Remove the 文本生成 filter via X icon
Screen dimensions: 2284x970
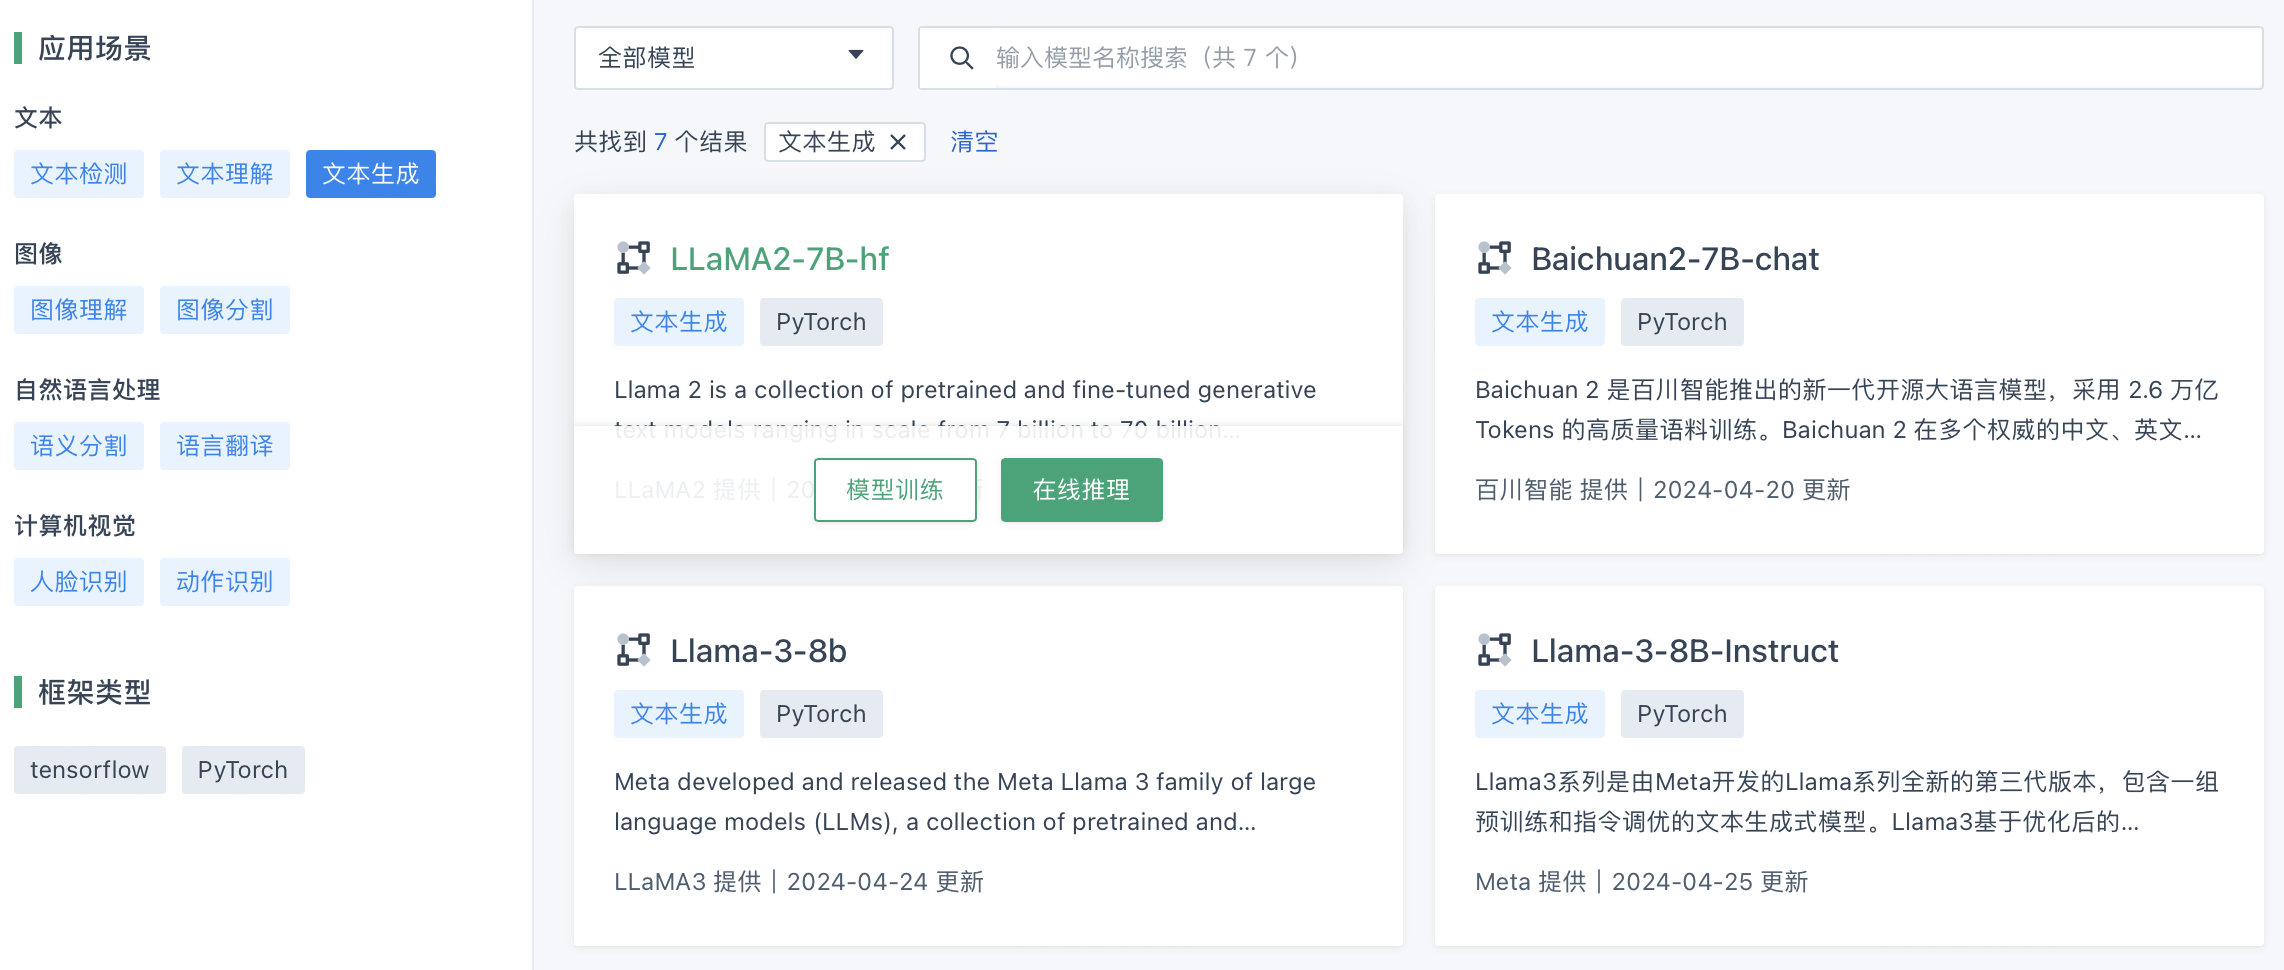tap(898, 142)
